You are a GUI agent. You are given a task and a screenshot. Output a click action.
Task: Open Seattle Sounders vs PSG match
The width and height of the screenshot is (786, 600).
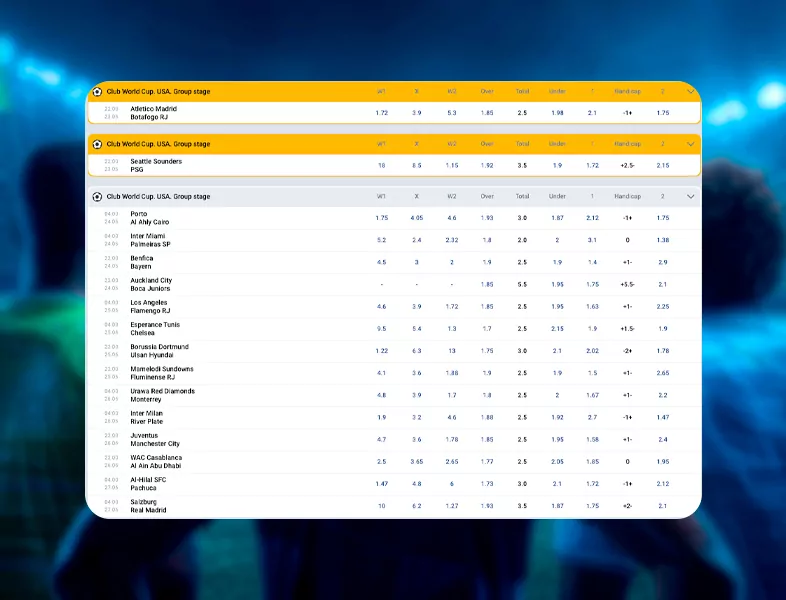tap(156, 165)
